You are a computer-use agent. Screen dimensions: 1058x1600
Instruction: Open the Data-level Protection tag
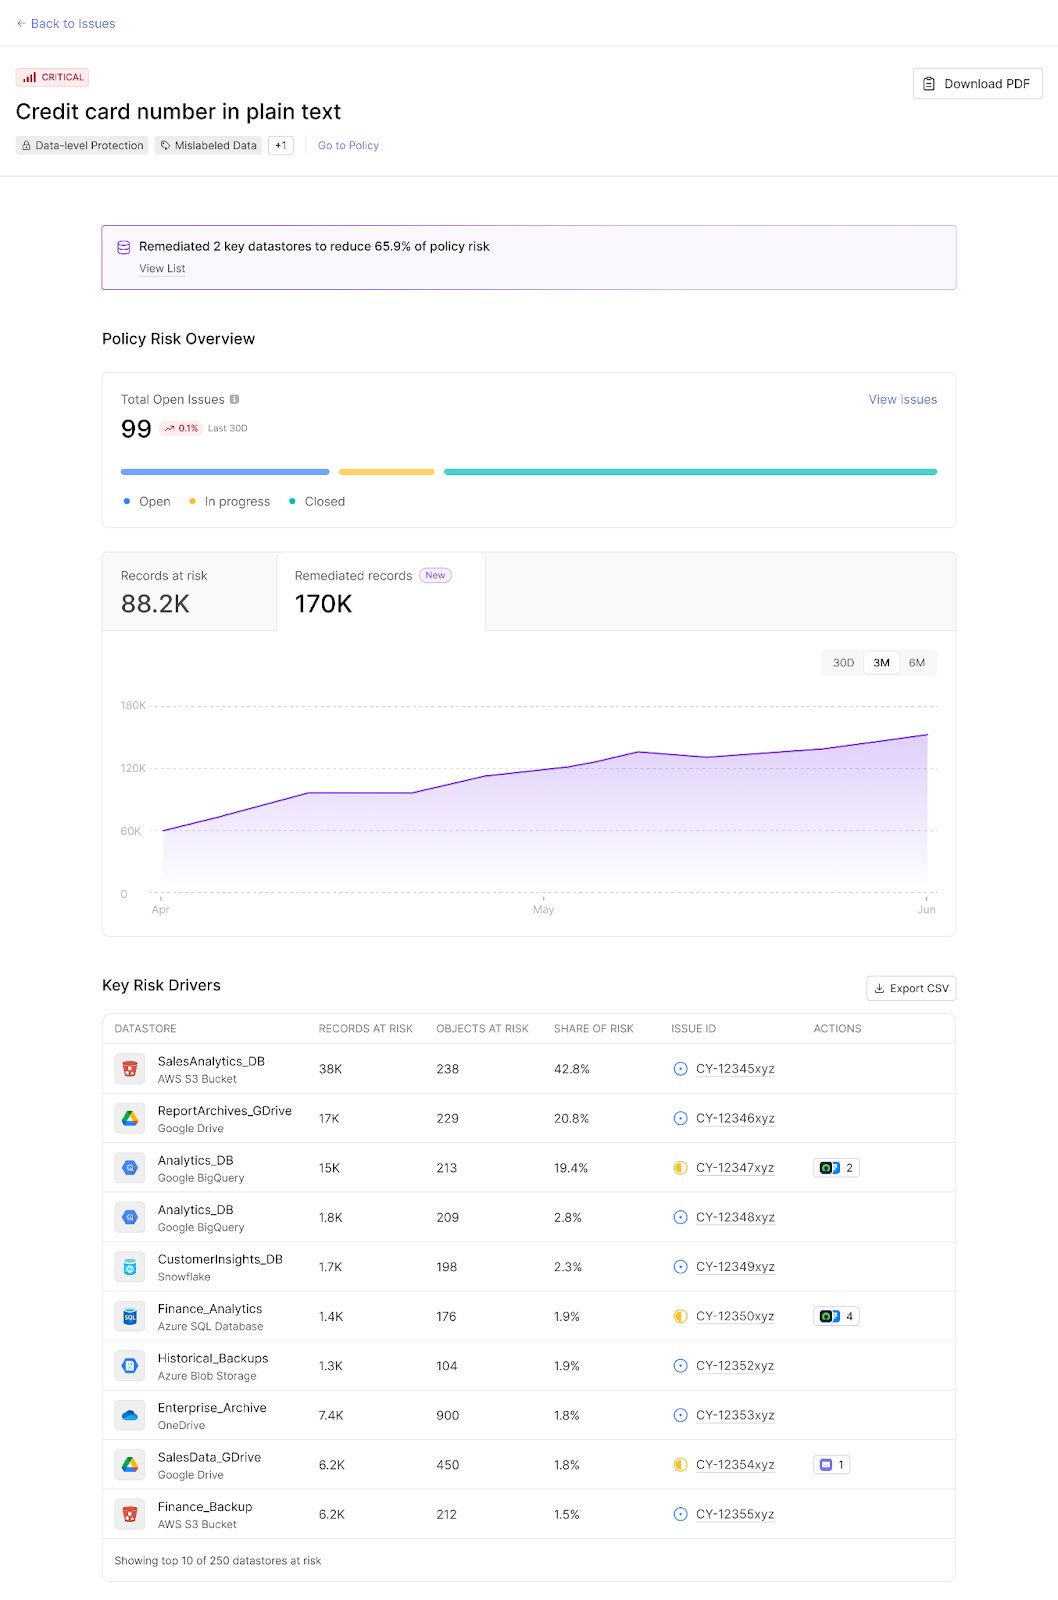tap(82, 145)
